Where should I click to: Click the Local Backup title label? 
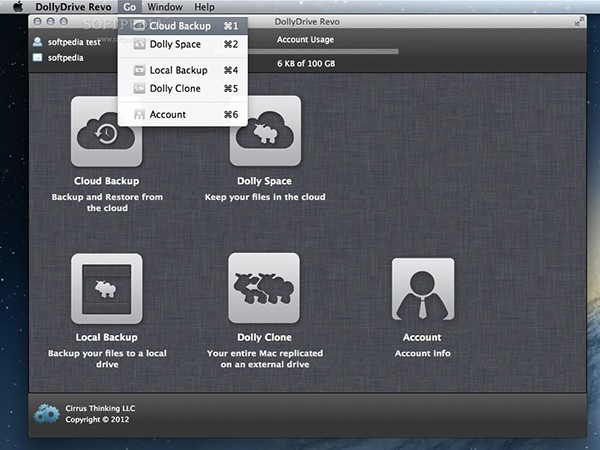pyautogui.click(x=107, y=337)
